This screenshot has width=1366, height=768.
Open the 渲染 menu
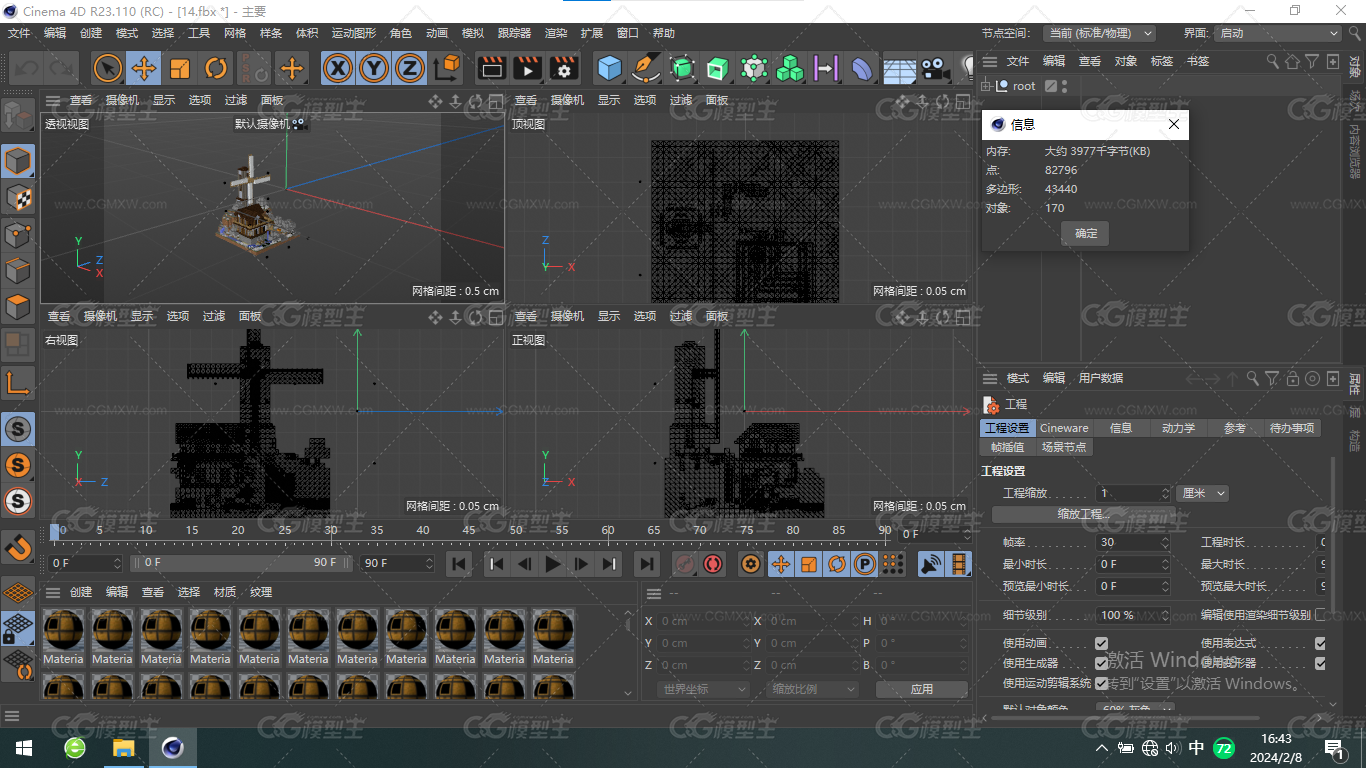pos(556,33)
